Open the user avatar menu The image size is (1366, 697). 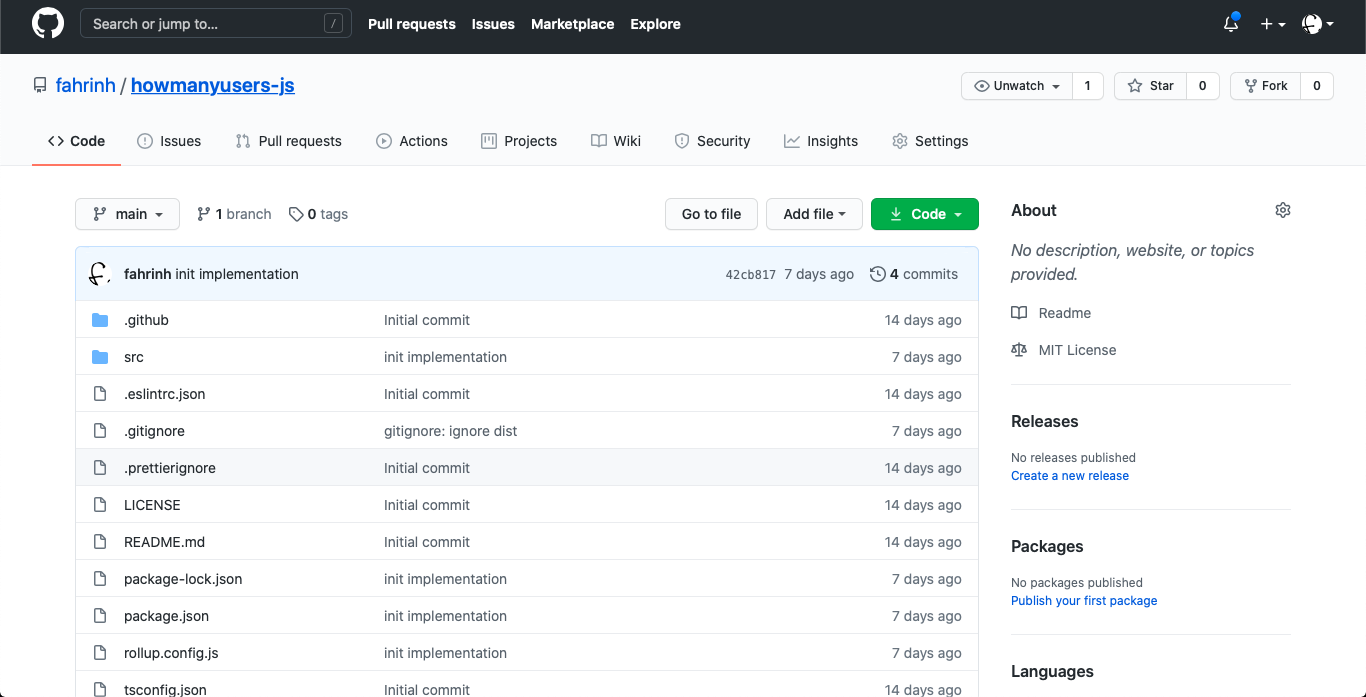tap(1318, 24)
